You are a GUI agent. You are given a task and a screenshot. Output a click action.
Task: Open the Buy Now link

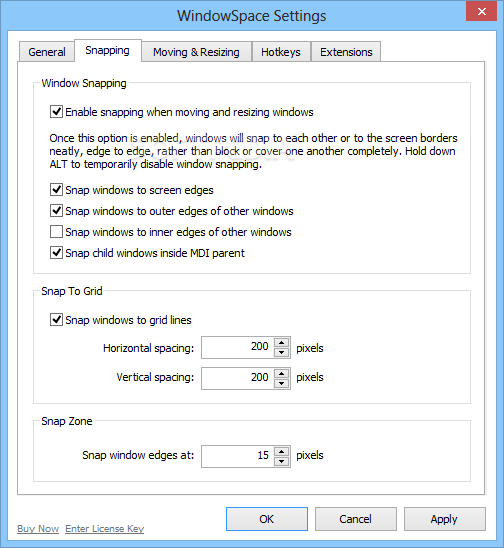tap(38, 528)
